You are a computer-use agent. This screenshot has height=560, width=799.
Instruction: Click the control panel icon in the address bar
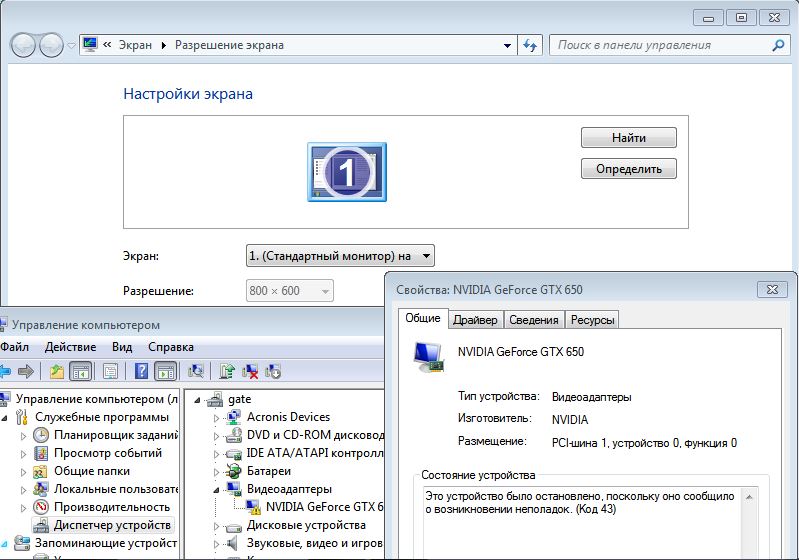click(90, 45)
